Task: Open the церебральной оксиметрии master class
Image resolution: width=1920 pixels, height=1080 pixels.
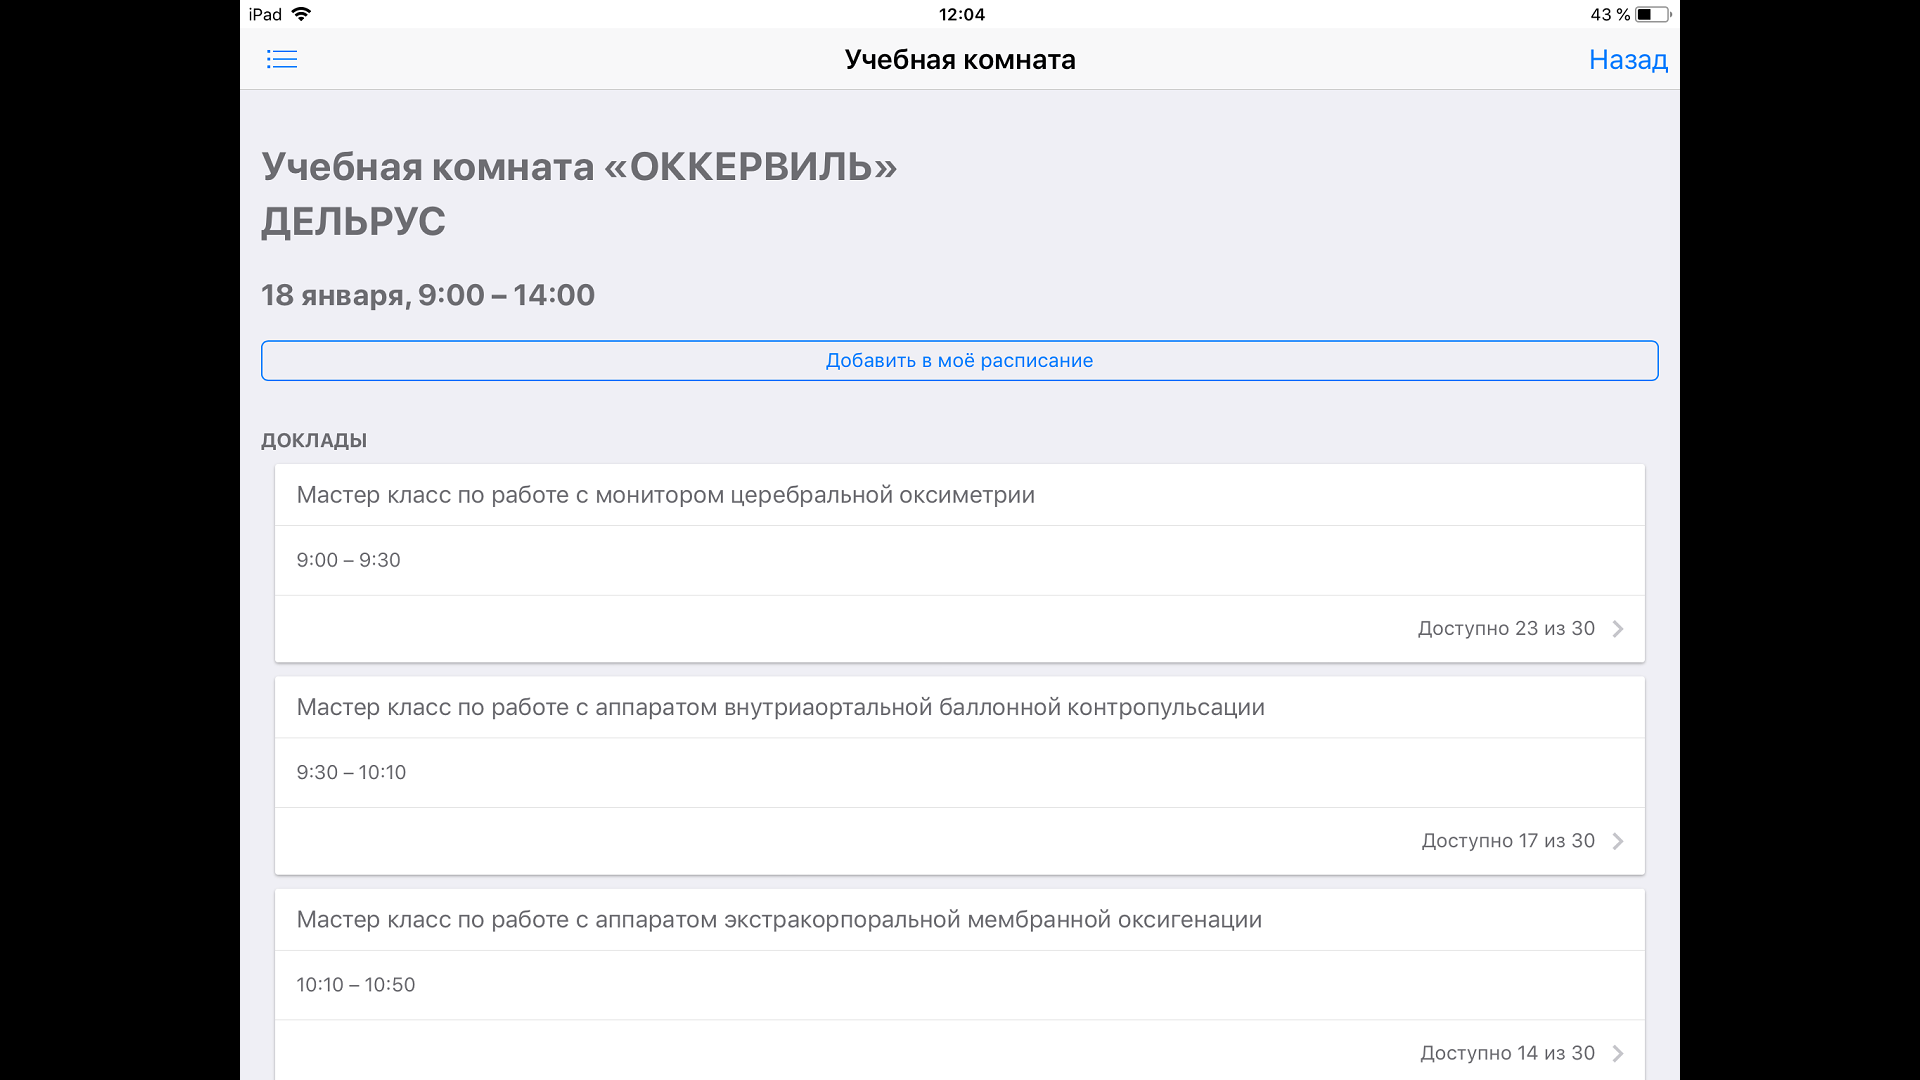Action: click(665, 495)
